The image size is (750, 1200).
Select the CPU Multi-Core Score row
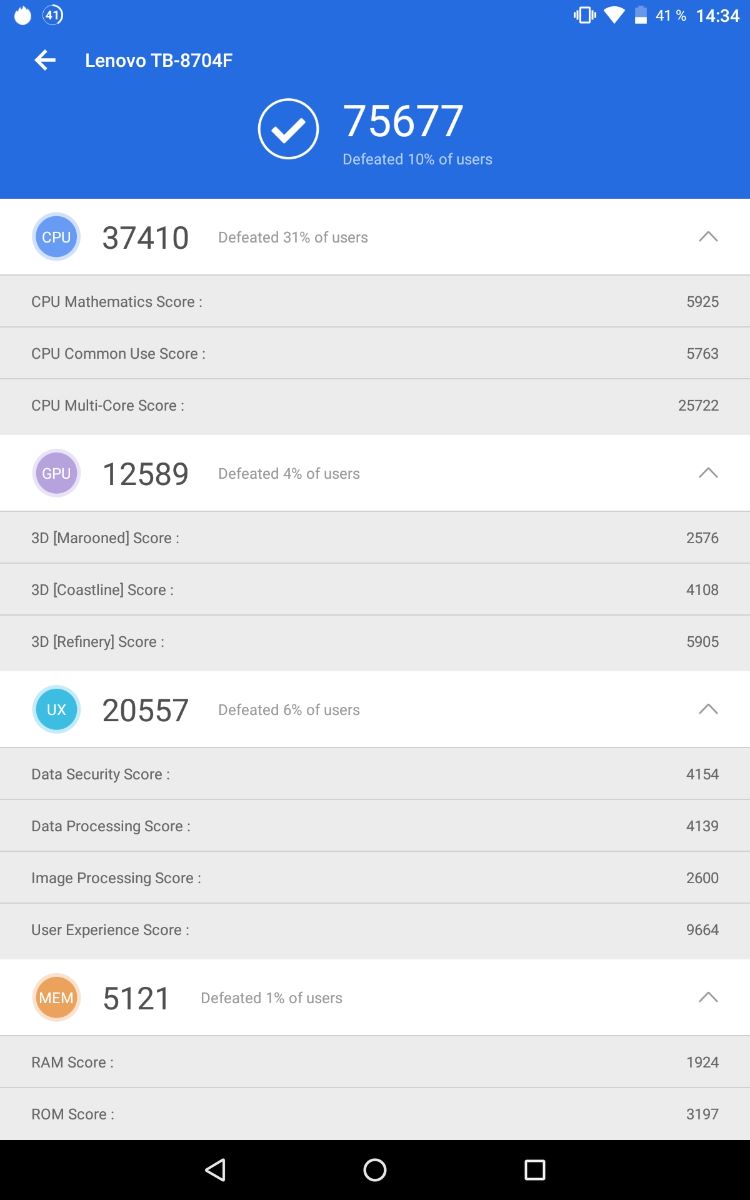tap(375, 406)
